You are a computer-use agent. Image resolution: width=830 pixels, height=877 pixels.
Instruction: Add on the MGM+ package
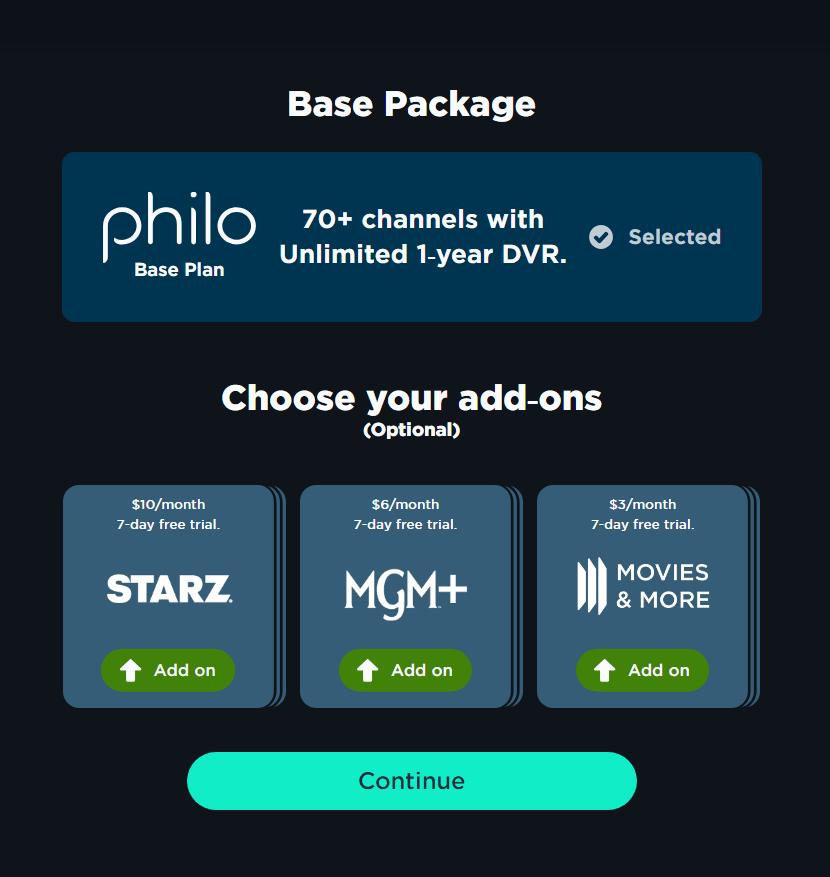(405, 670)
